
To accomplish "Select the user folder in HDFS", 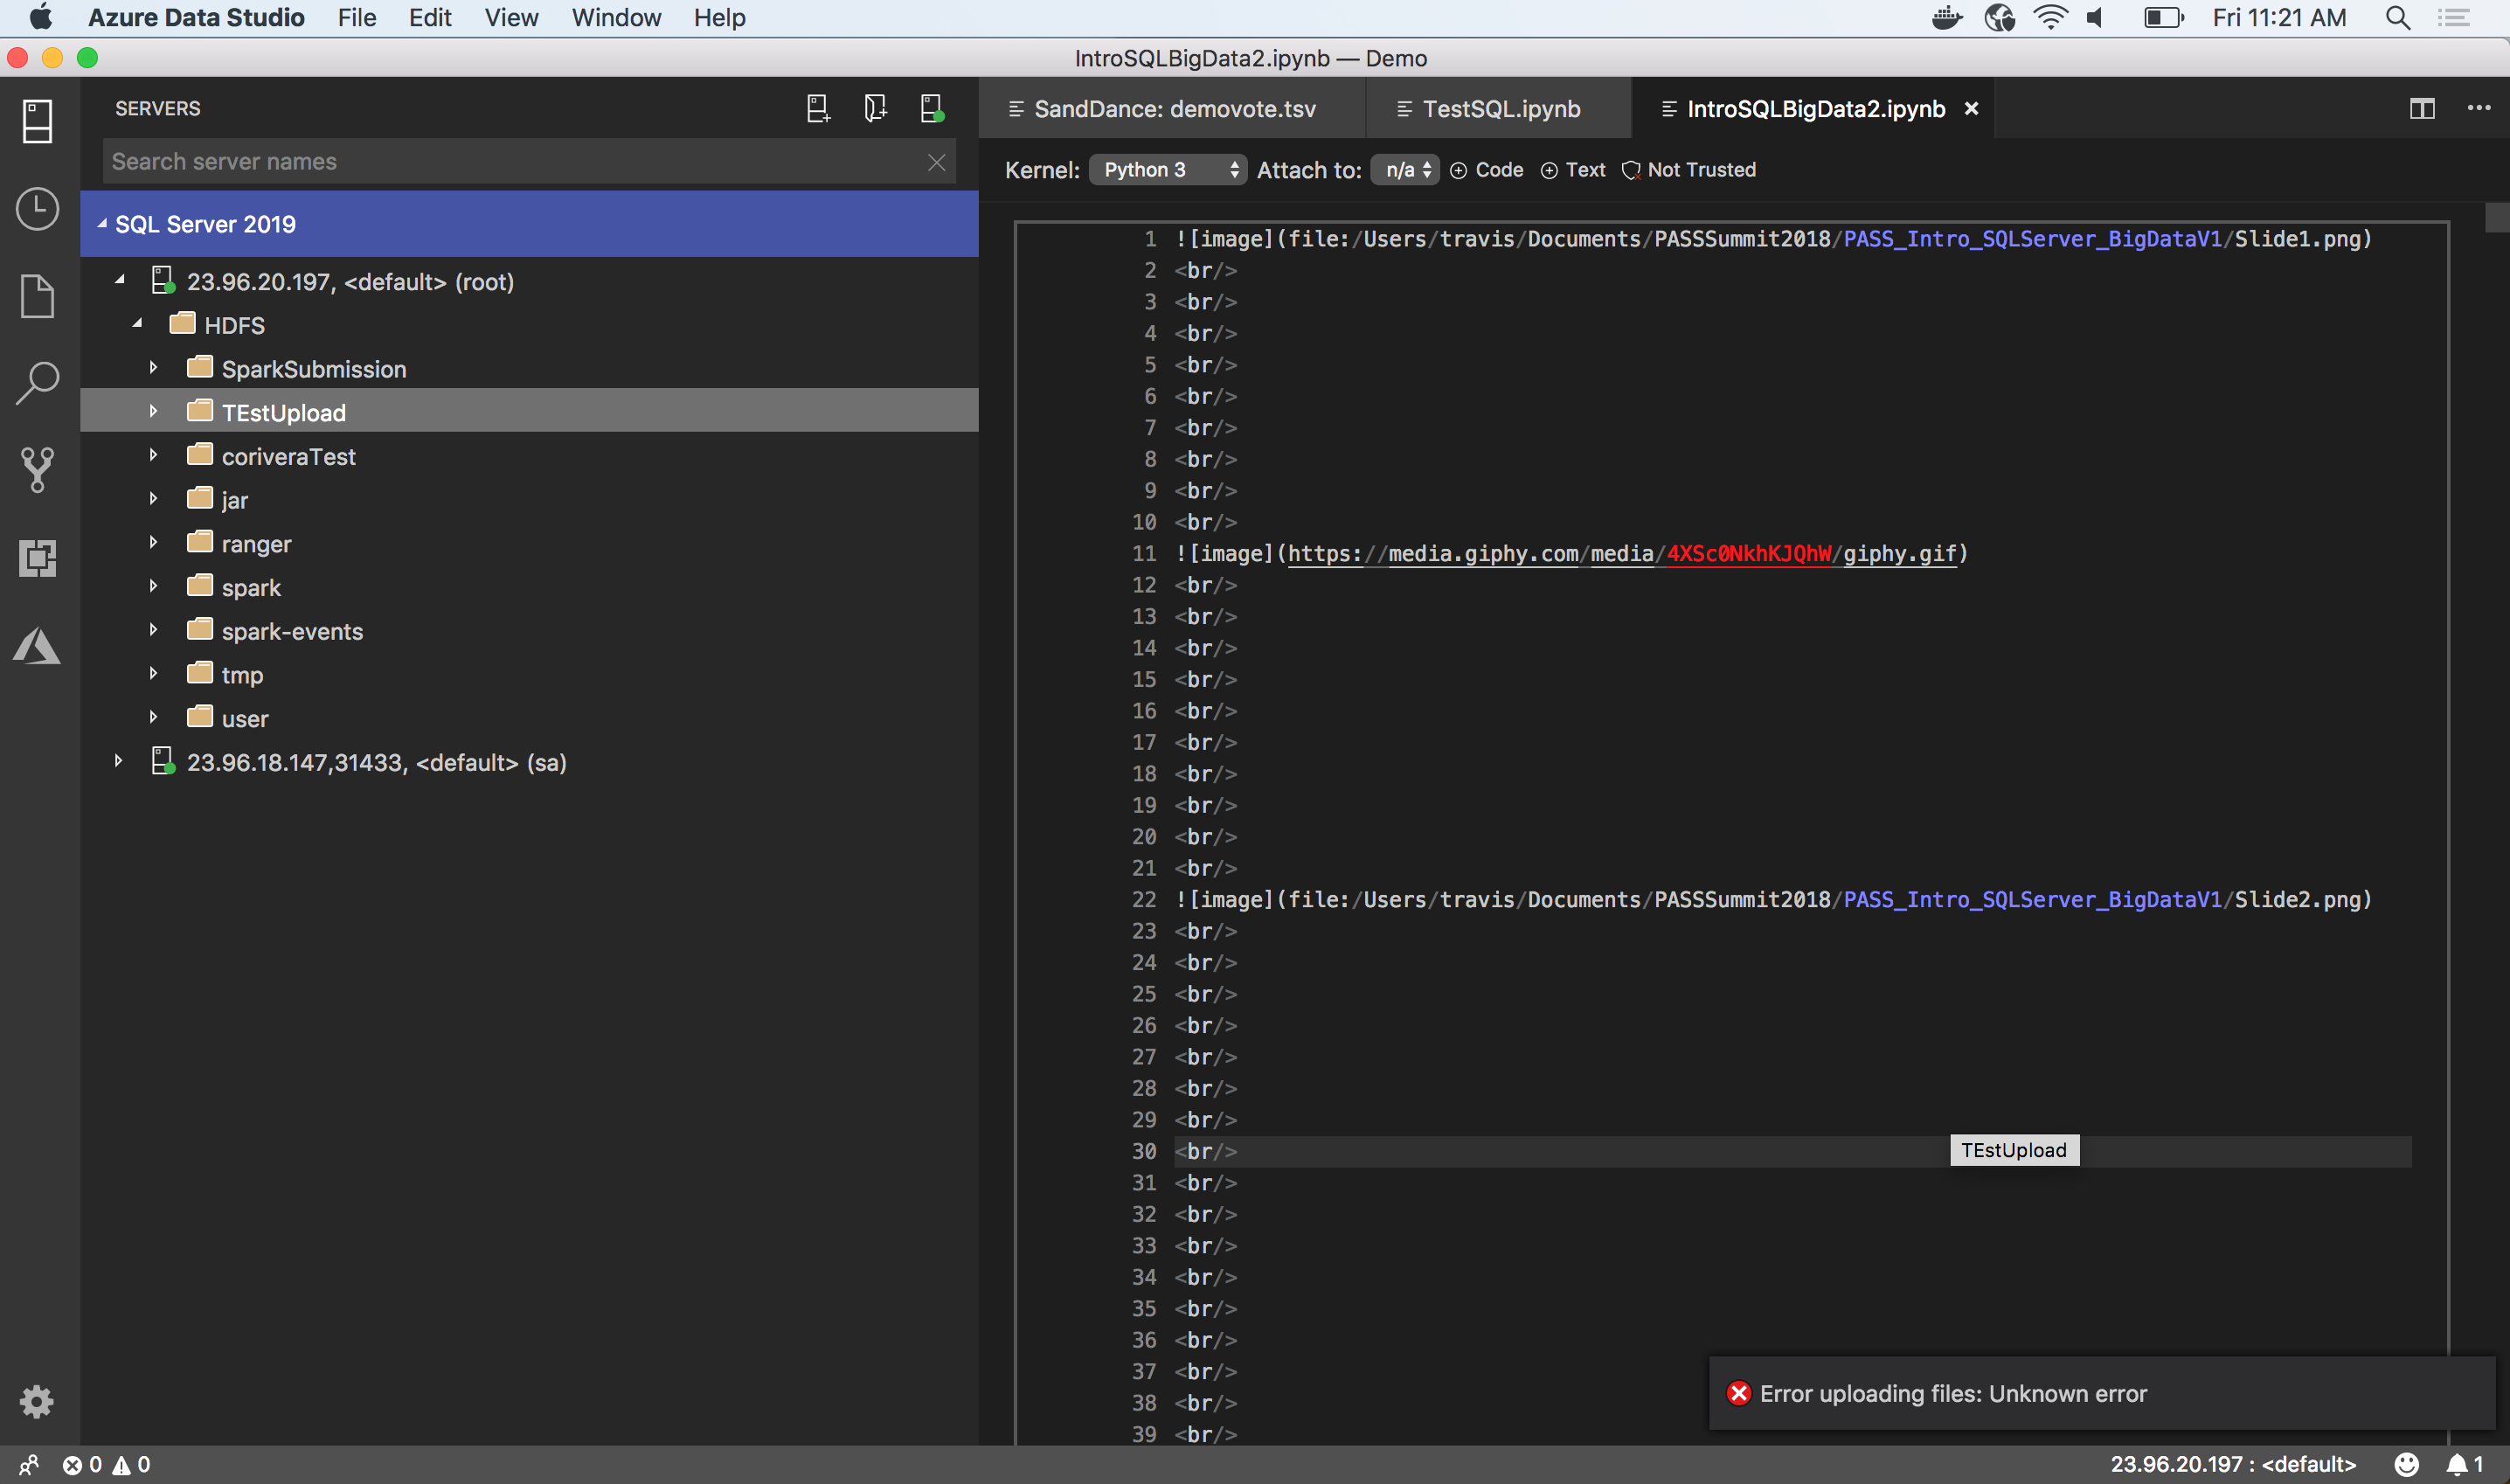I will pos(245,719).
